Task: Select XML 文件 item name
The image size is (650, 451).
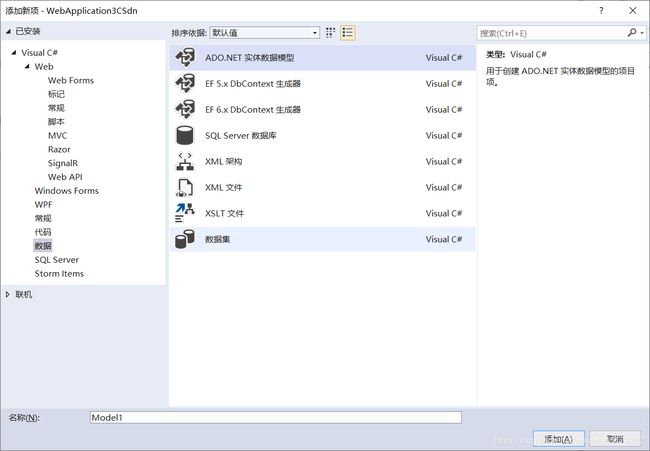Action: (x=223, y=187)
